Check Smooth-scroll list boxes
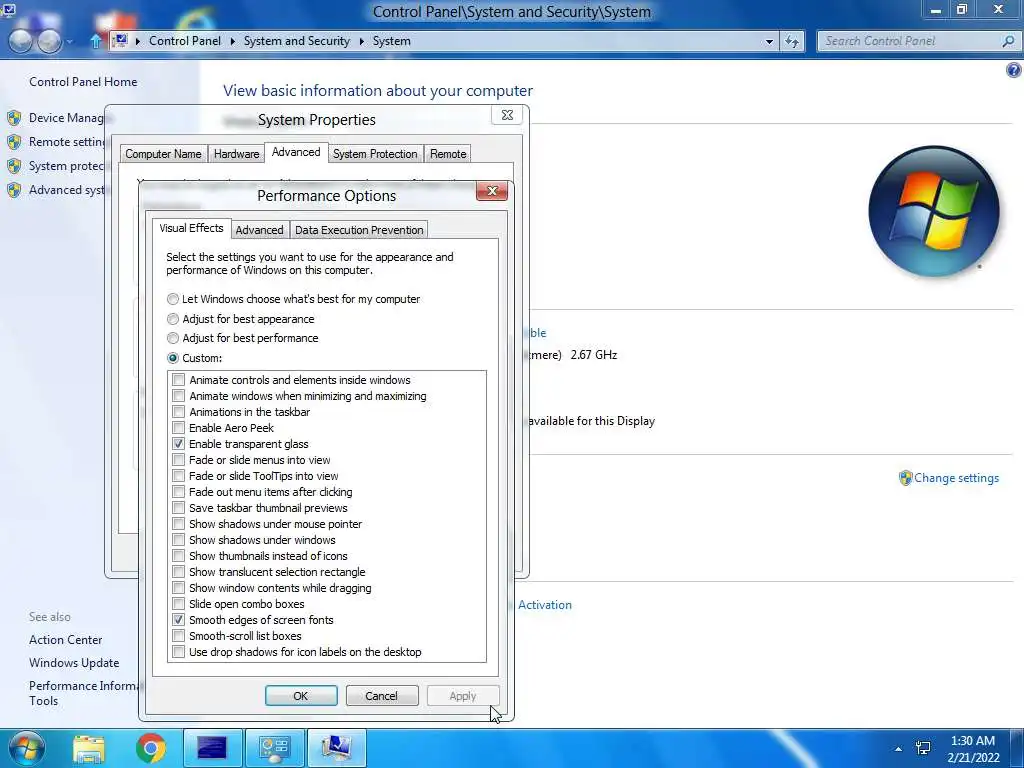 pos(178,636)
